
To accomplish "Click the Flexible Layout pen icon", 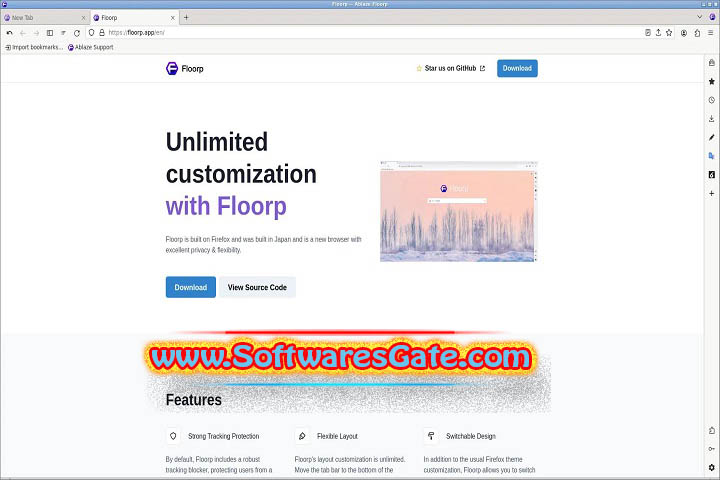I will click(x=302, y=436).
